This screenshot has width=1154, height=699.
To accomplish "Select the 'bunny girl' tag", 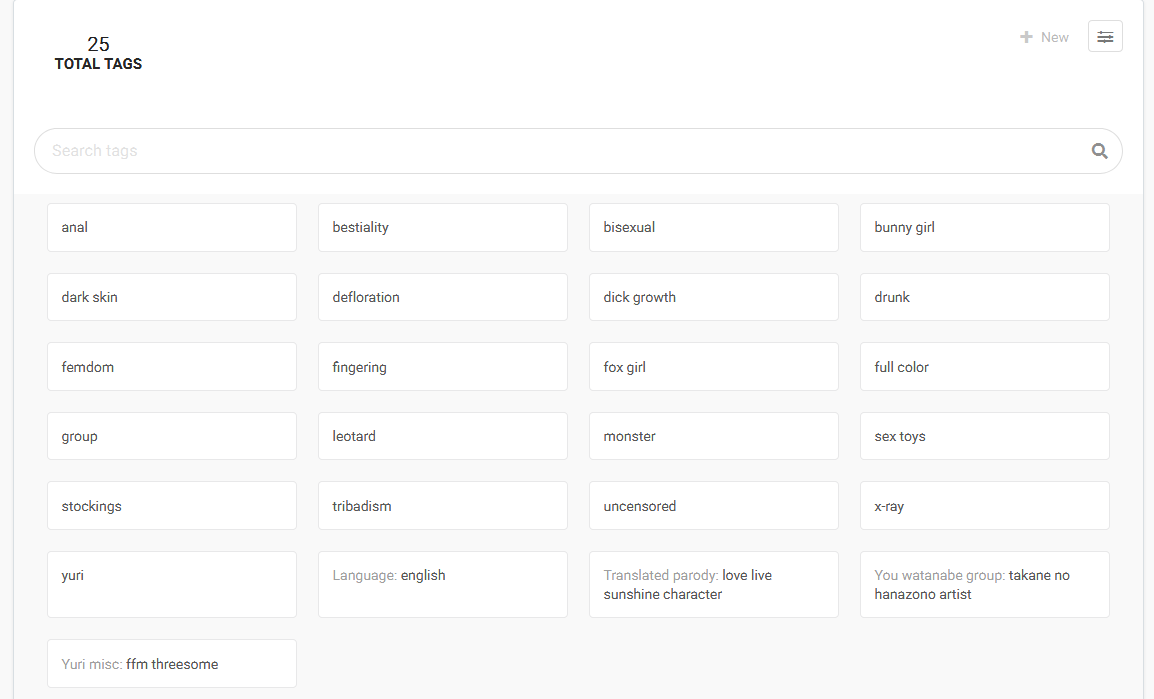I will [984, 227].
